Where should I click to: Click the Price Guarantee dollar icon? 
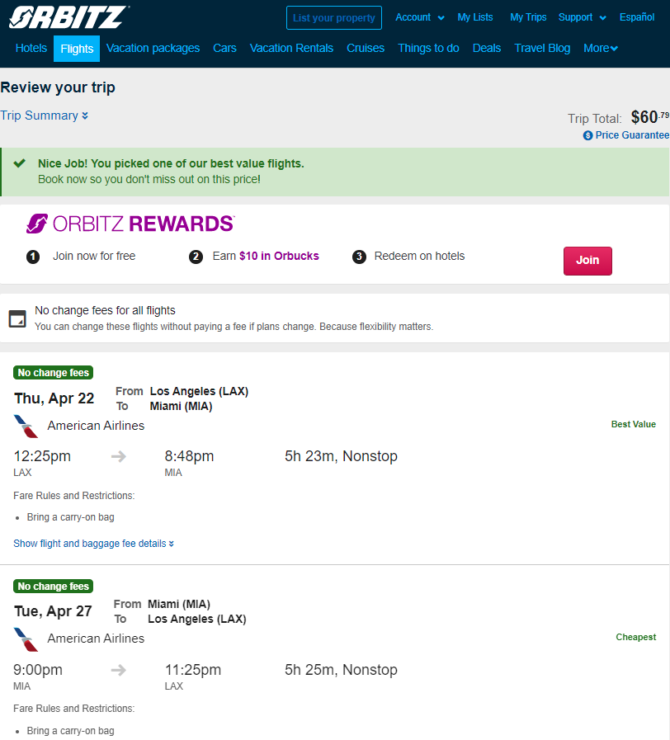pos(587,135)
